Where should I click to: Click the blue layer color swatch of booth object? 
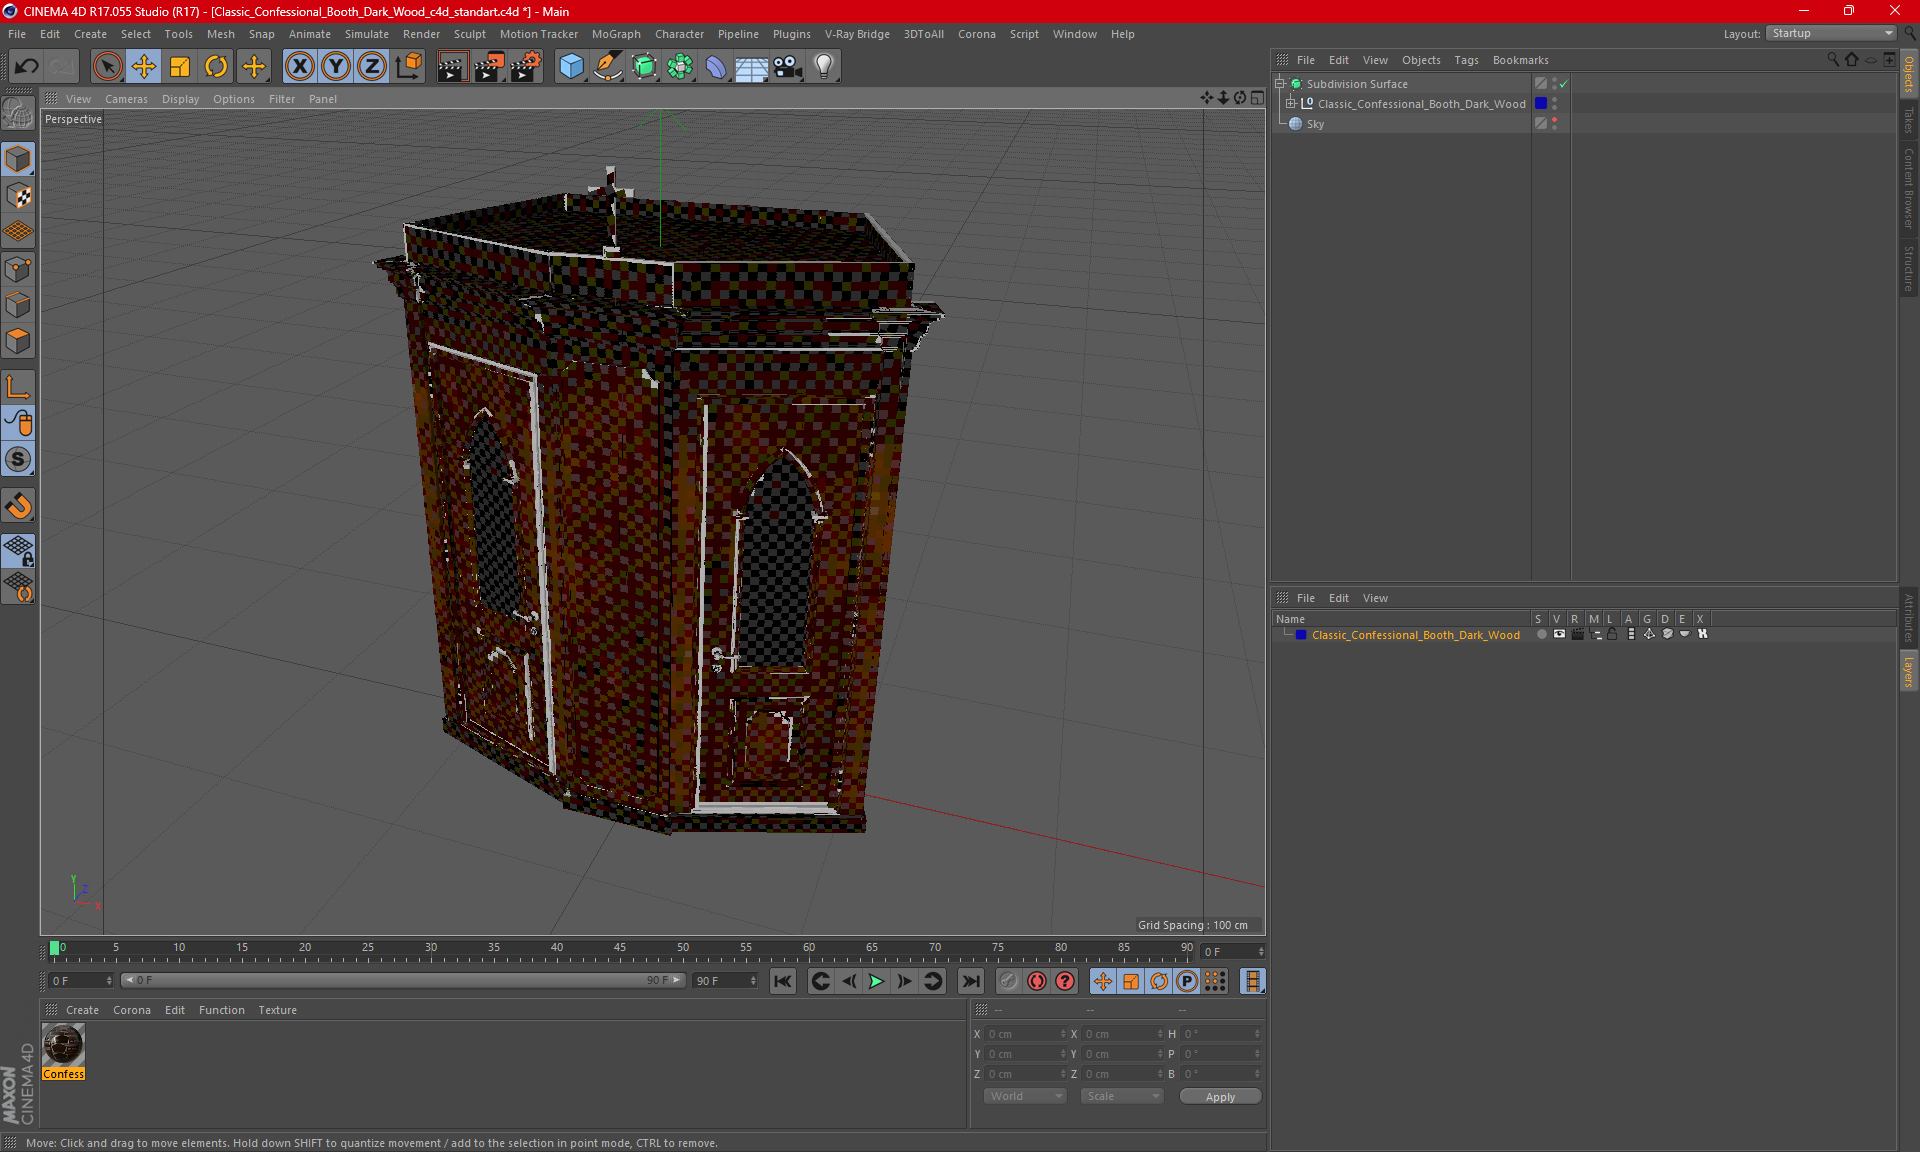pyautogui.click(x=1541, y=103)
